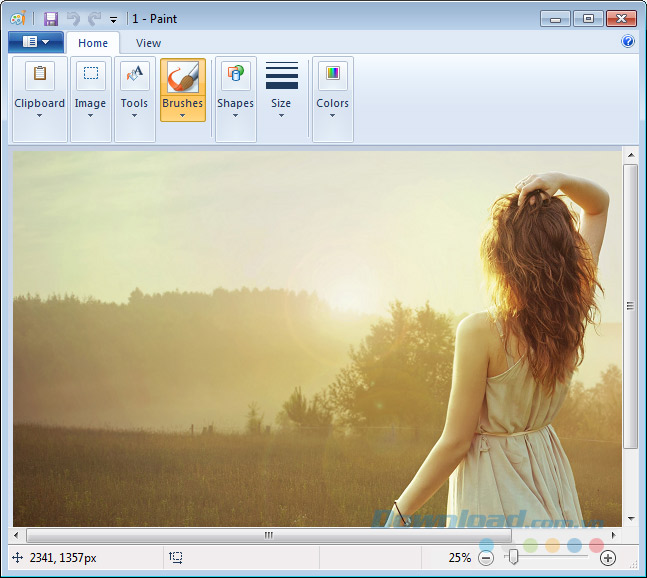Open the Paint Help question mark
This screenshot has height=578, width=647.
pos(628,42)
